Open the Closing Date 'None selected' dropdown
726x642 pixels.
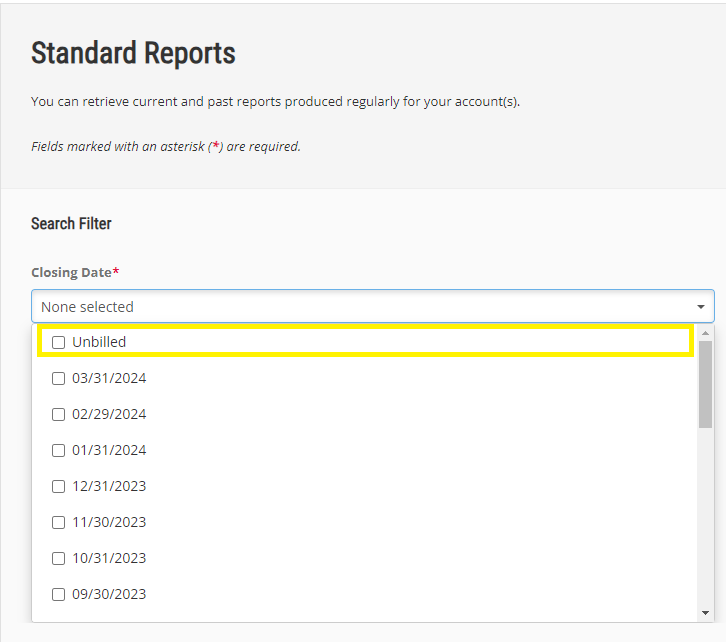coord(373,306)
